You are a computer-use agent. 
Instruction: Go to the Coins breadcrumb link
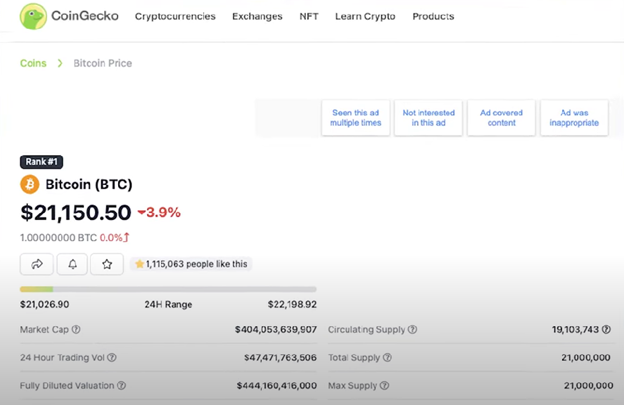tap(33, 63)
